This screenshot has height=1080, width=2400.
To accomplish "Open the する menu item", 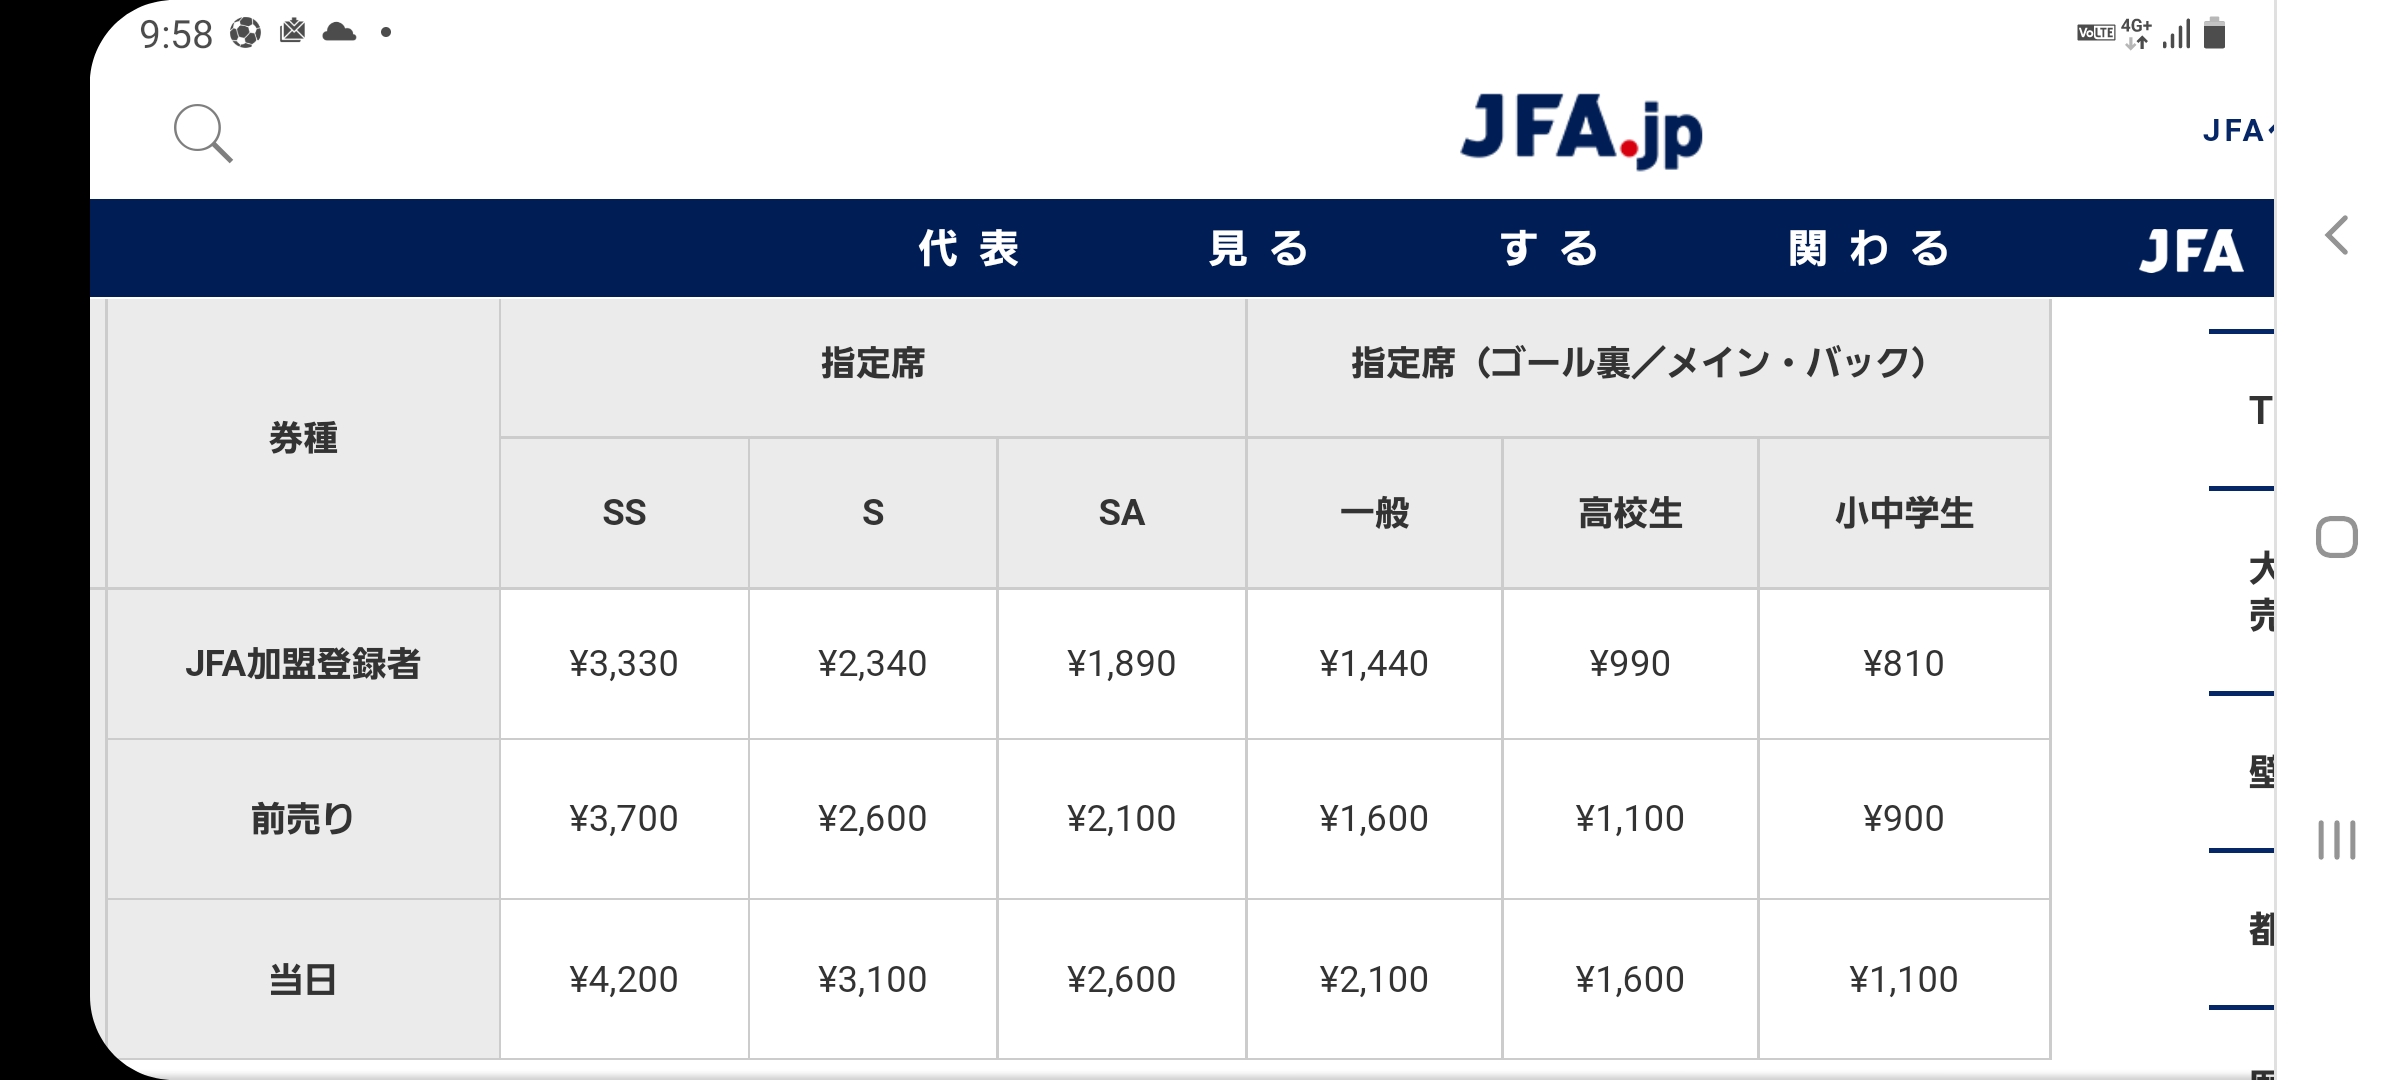I will [x=1549, y=248].
